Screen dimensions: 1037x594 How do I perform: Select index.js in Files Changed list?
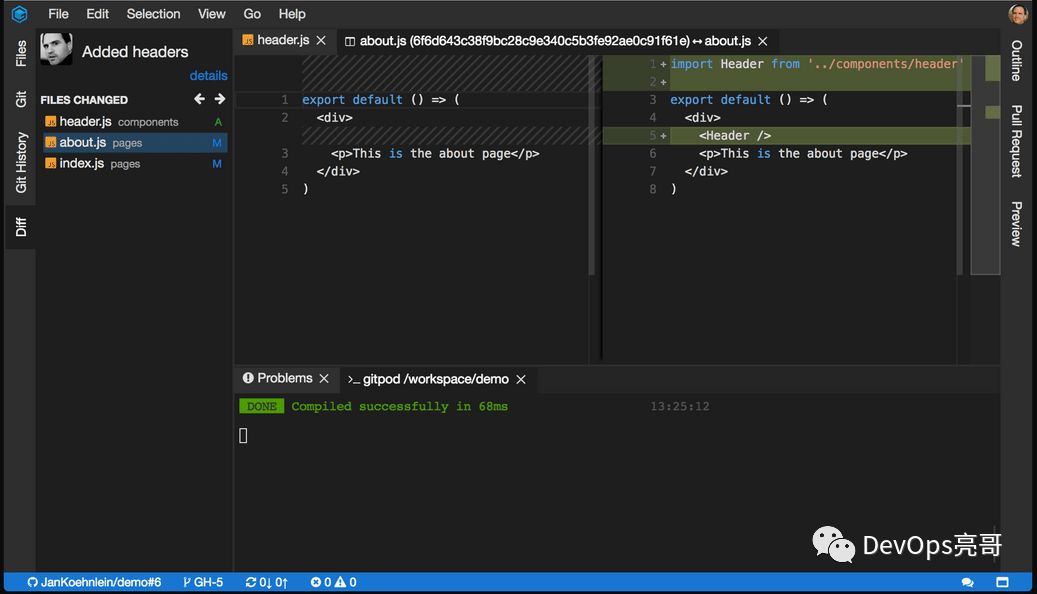pos(82,163)
